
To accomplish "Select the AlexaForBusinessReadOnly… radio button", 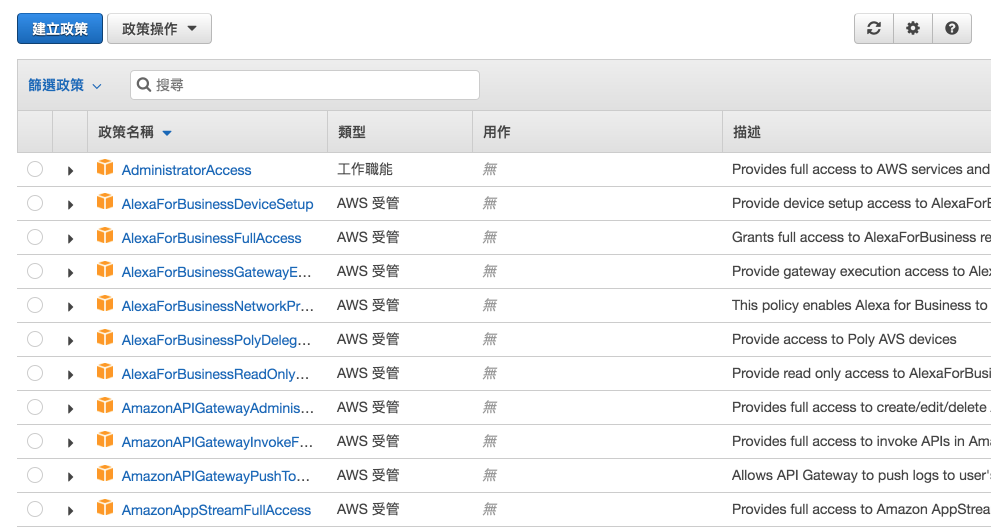I will [x=35, y=373].
